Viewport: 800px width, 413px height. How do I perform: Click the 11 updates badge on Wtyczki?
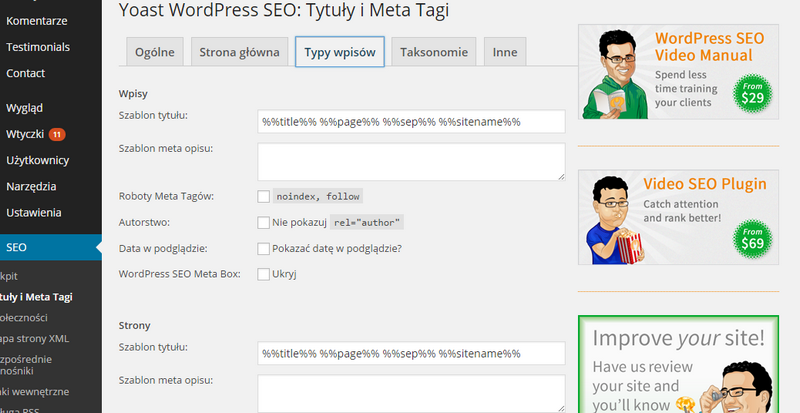57,135
